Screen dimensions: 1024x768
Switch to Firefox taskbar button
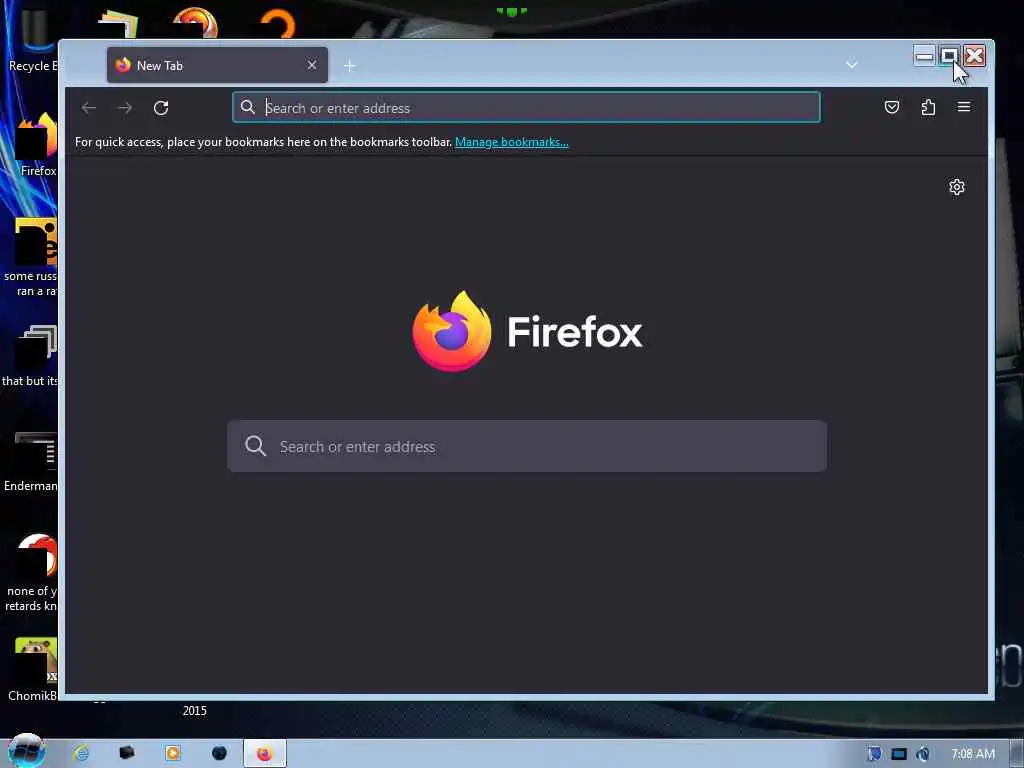[264, 754]
